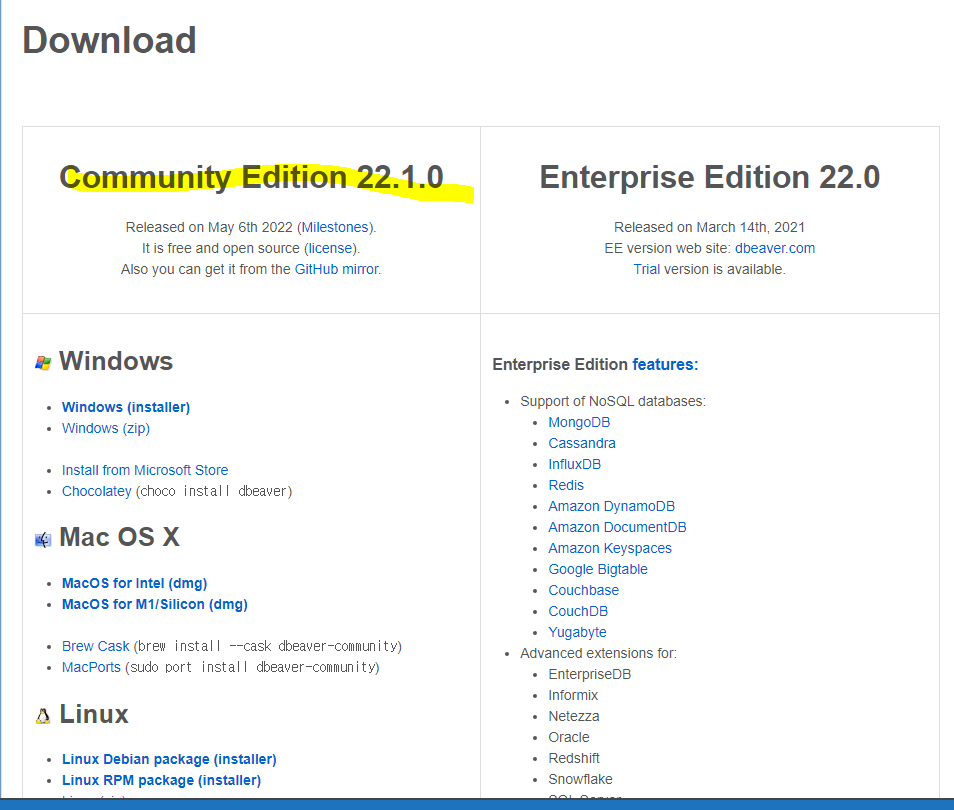The height and width of the screenshot is (810, 954).
Task: Click 'brew install --cask dbeaver-community' command text
Action: click(x=268, y=646)
